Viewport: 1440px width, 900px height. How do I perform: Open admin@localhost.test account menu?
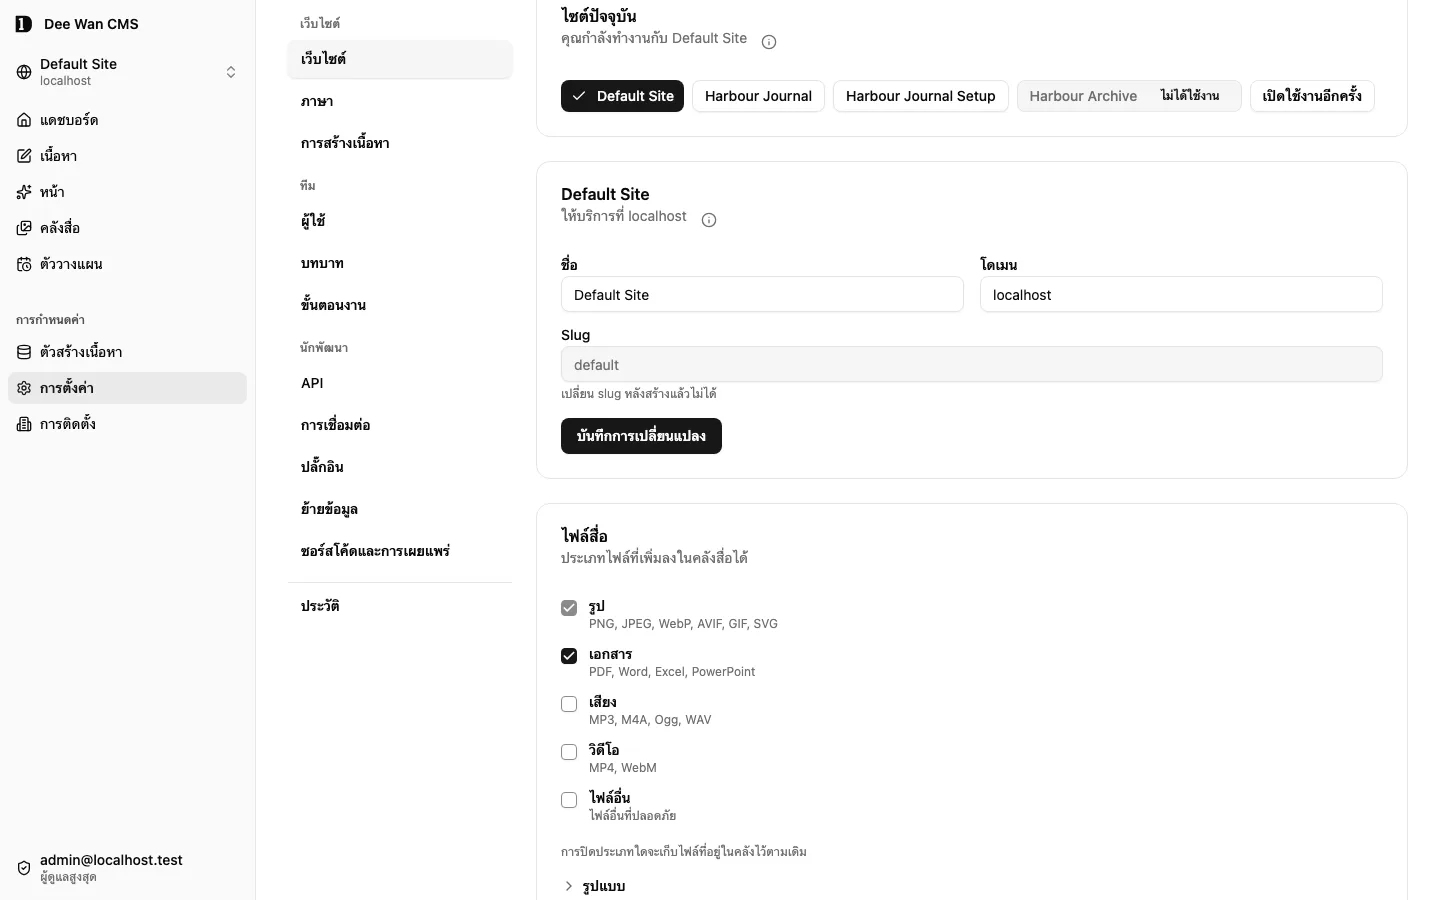(127, 868)
